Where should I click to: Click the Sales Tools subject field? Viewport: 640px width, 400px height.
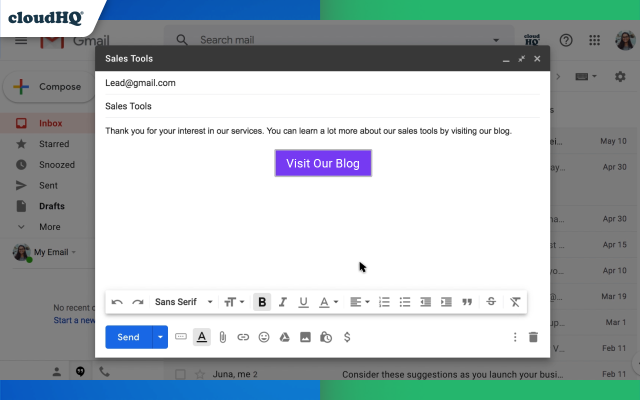[322, 106]
